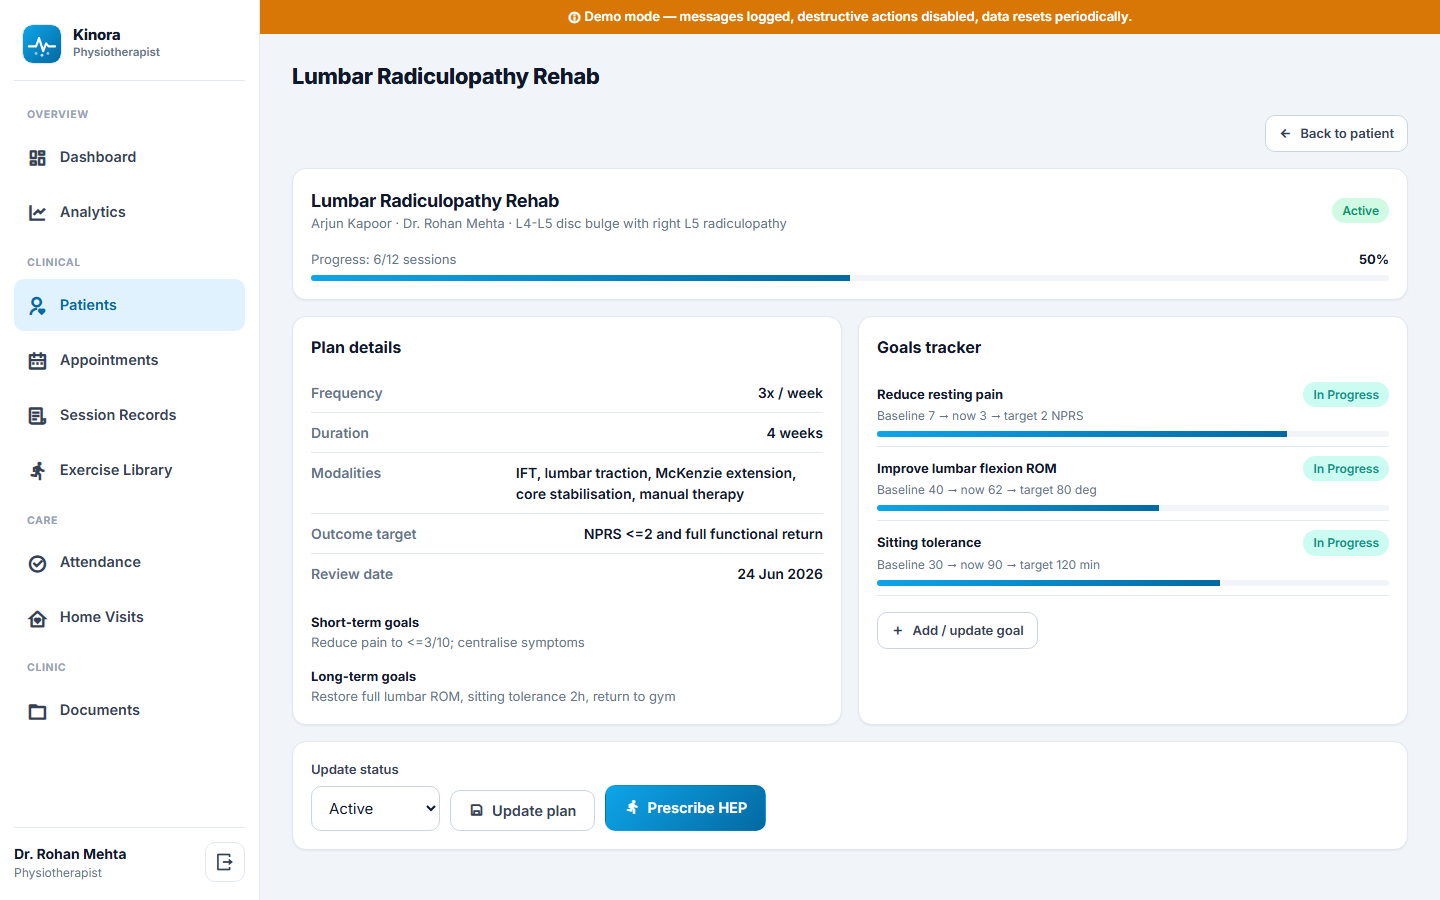Click Back to patient button
The height and width of the screenshot is (900, 1440).
[x=1336, y=134]
